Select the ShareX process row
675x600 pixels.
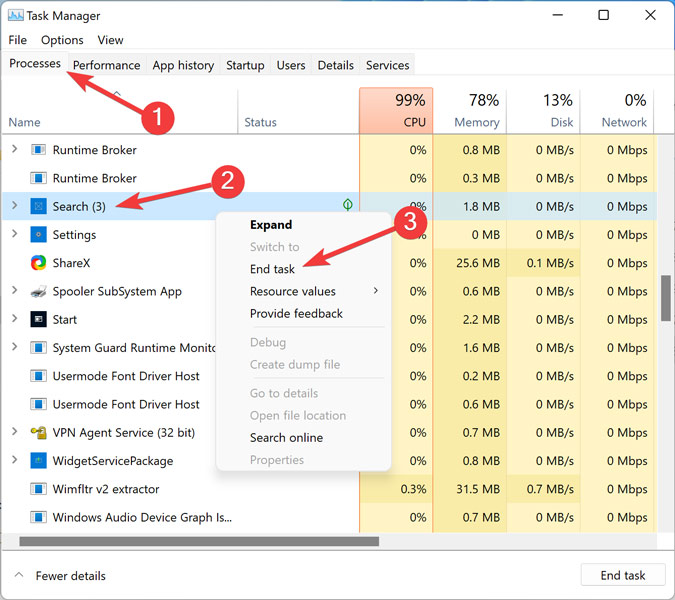pos(329,263)
